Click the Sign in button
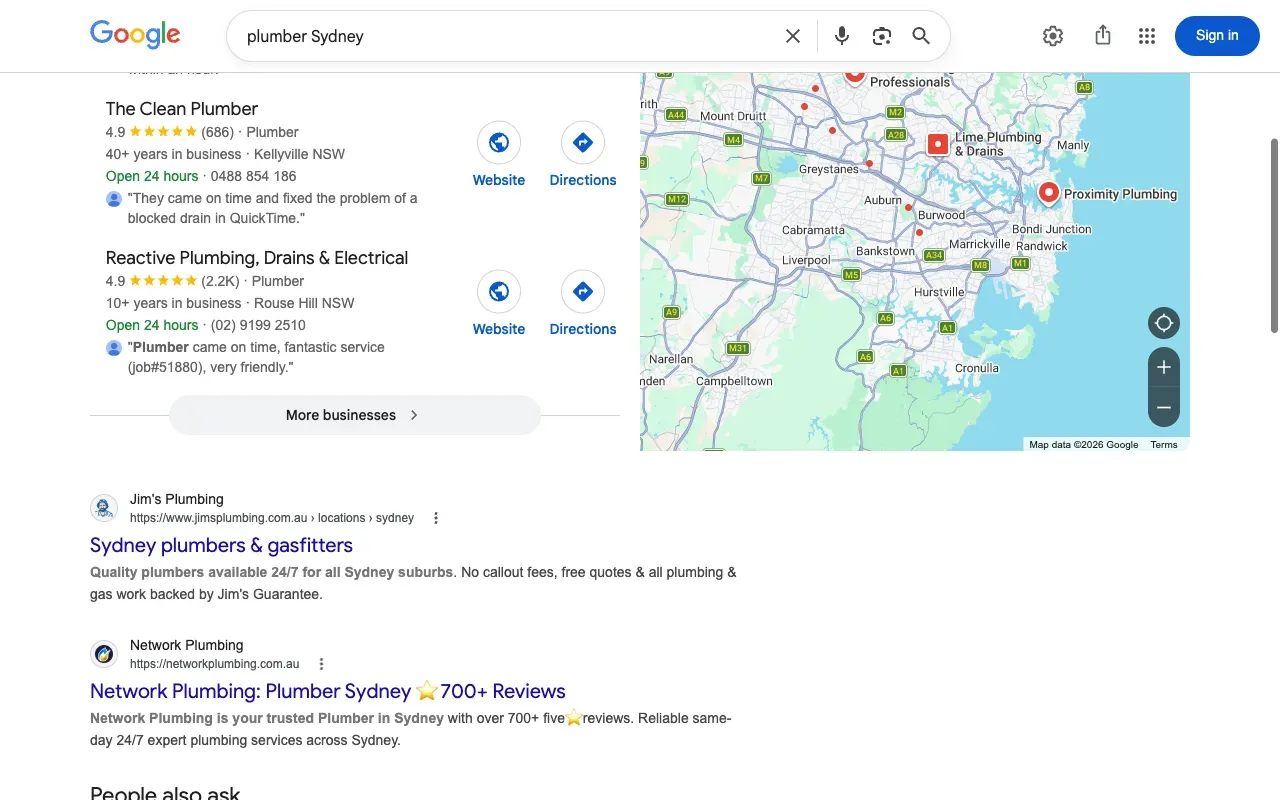The width and height of the screenshot is (1280, 800). click(1217, 36)
